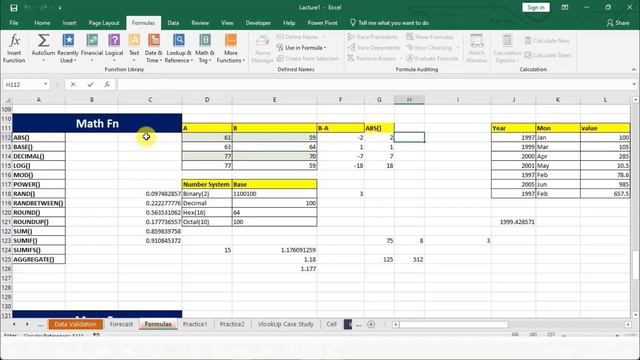Switch to the View tab

pyautogui.click(x=227, y=23)
